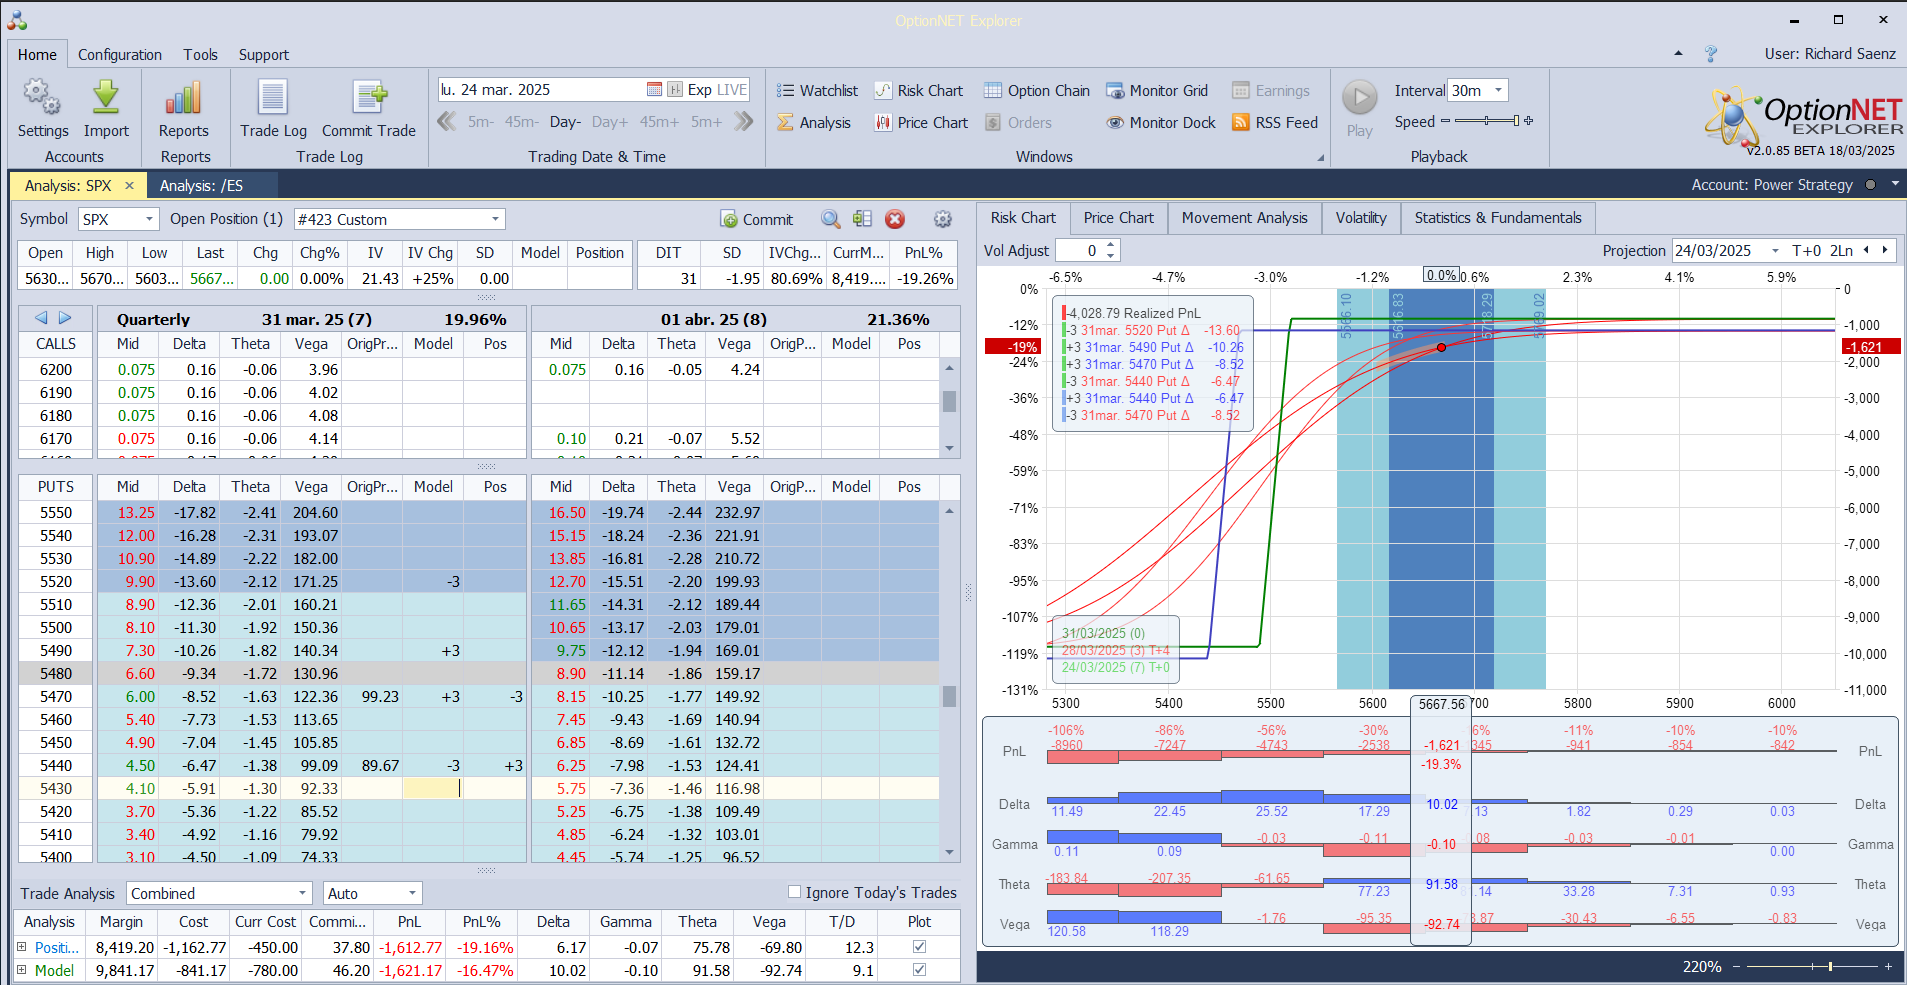
Task: Go to next expiration with right arrow
Action: 65,318
